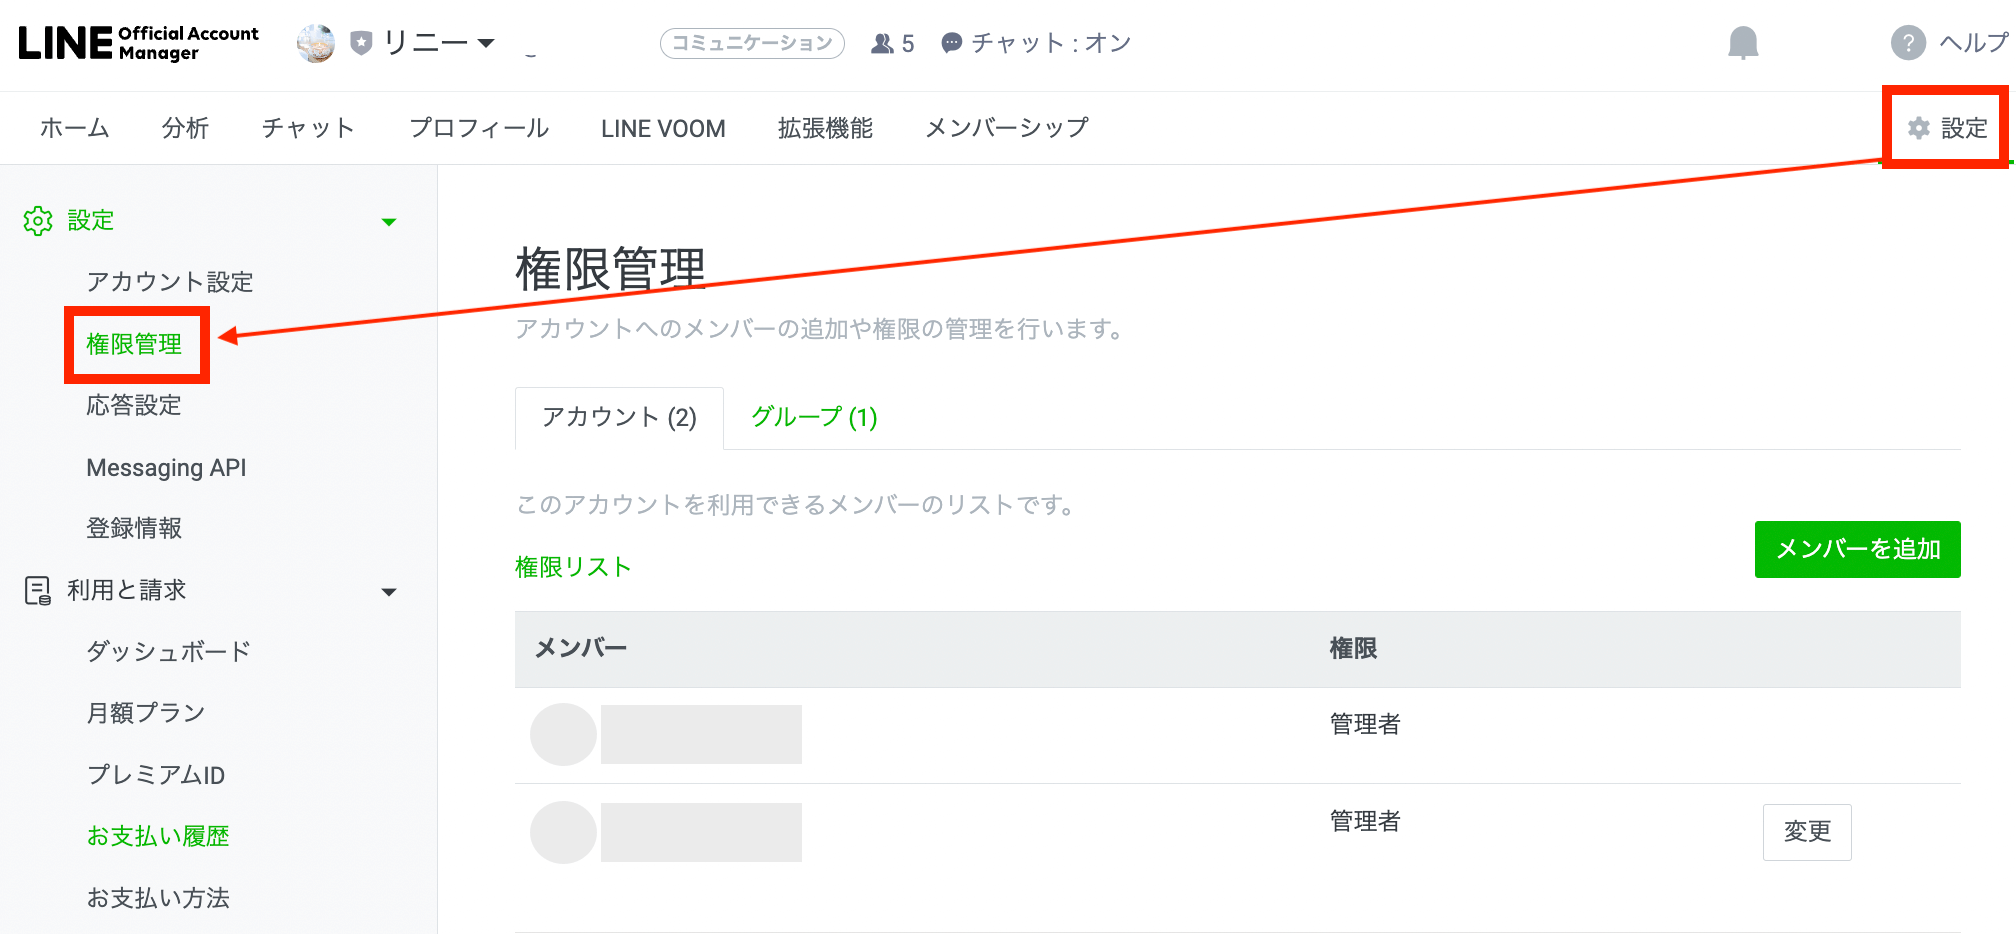Open お支払い履歴 in the sidebar
This screenshot has height=934, width=2016.
point(158,836)
